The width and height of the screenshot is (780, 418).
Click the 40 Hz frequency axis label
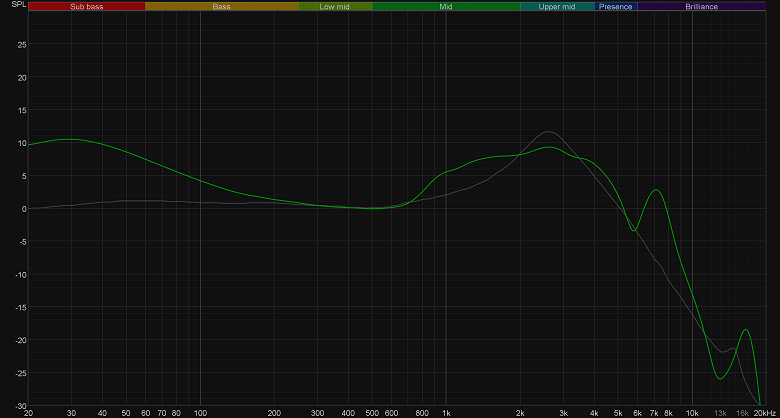tap(102, 413)
